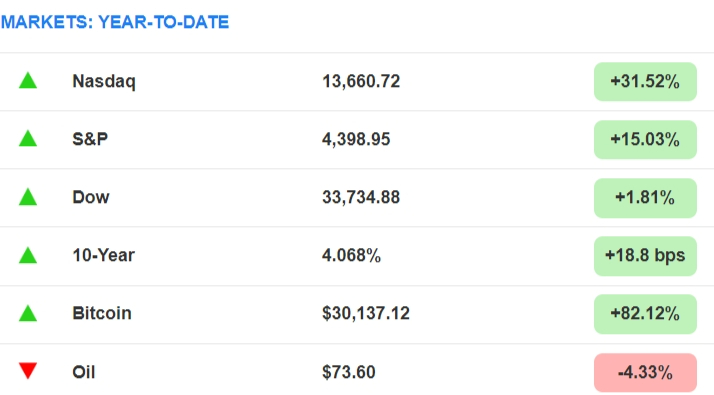Select the Nasdaq row label
Viewport: 714px width, 395px height.
pyautogui.click(x=104, y=82)
